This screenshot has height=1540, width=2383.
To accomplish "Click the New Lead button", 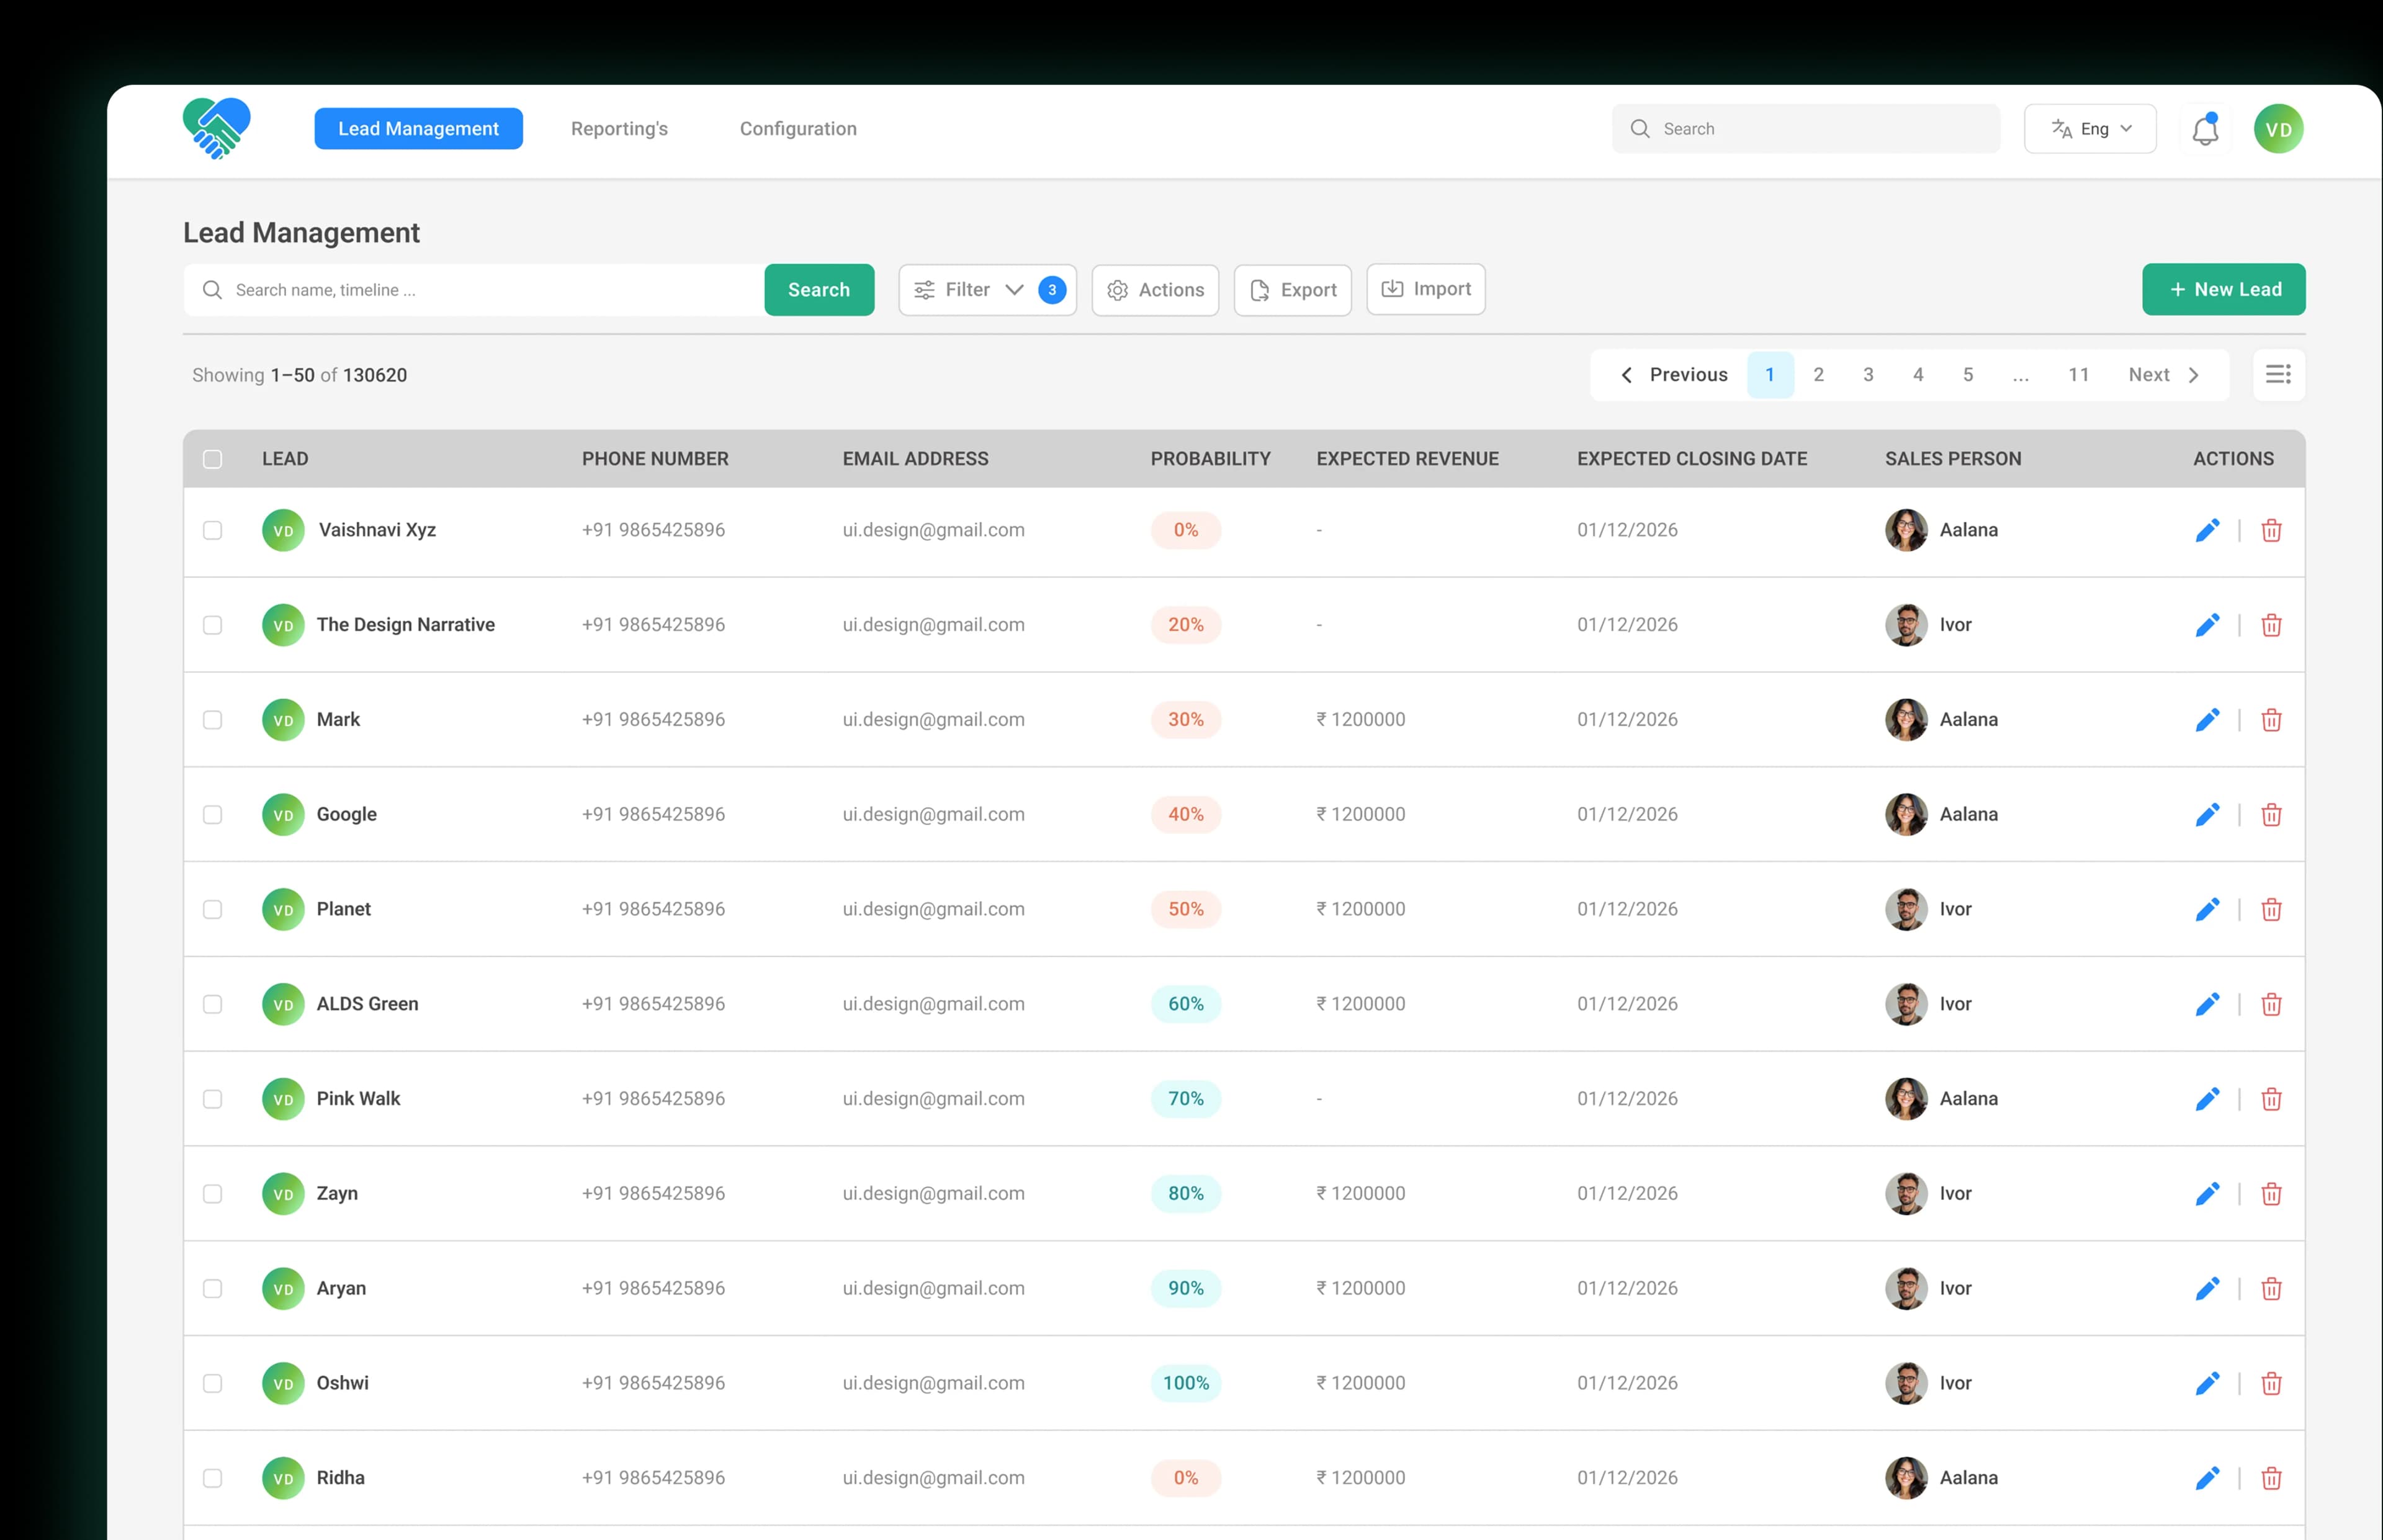I will [x=2223, y=290].
